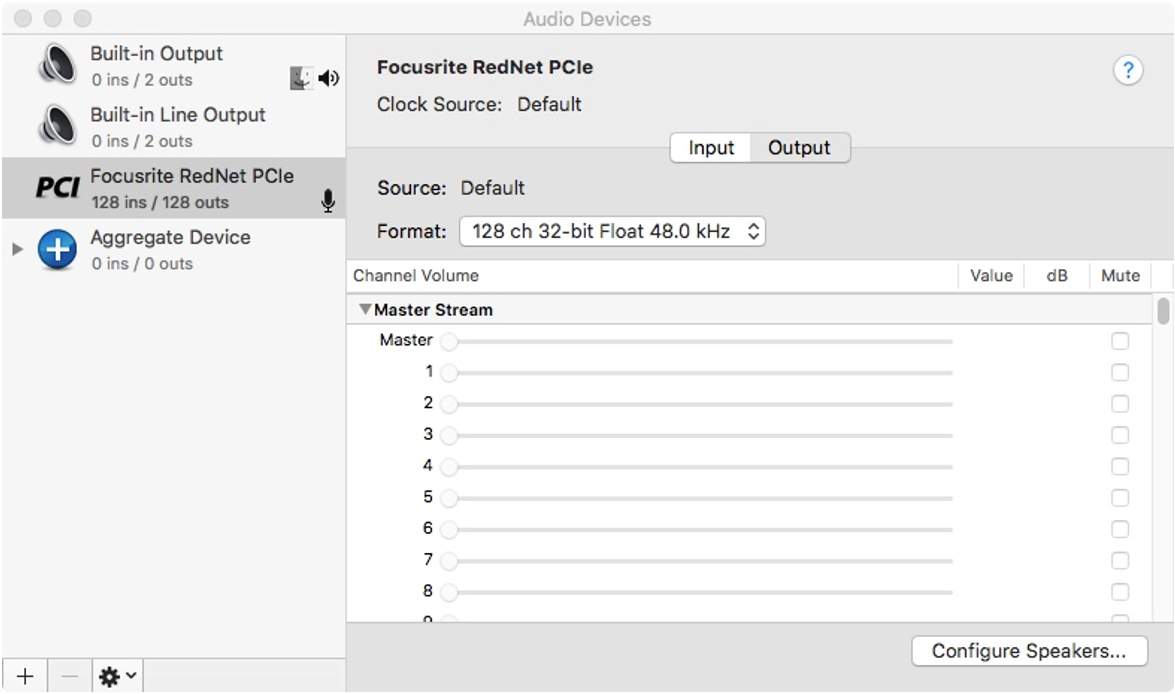Screen dimensions: 1175x694
Task: Click the sound output speaker indicator icon
Action: point(328,78)
